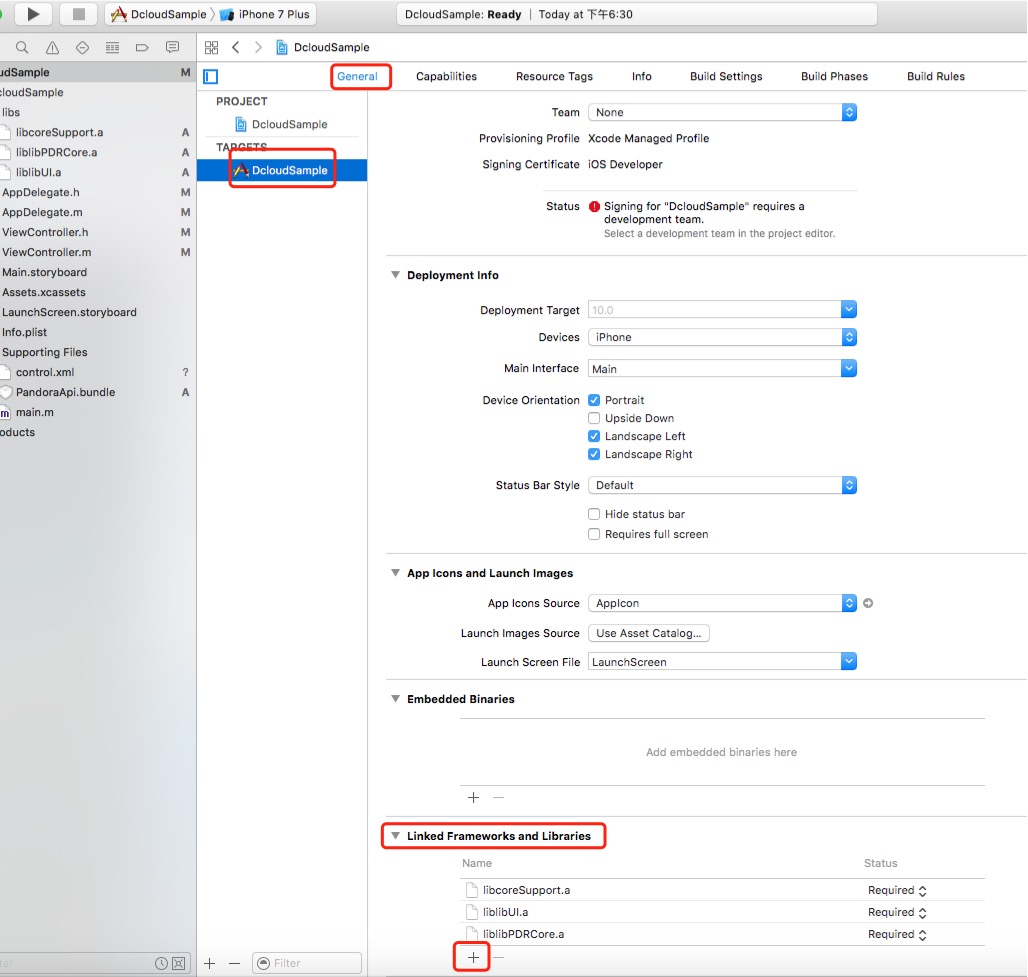
Task: Open the Issue navigator warning icon
Action: [52, 47]
